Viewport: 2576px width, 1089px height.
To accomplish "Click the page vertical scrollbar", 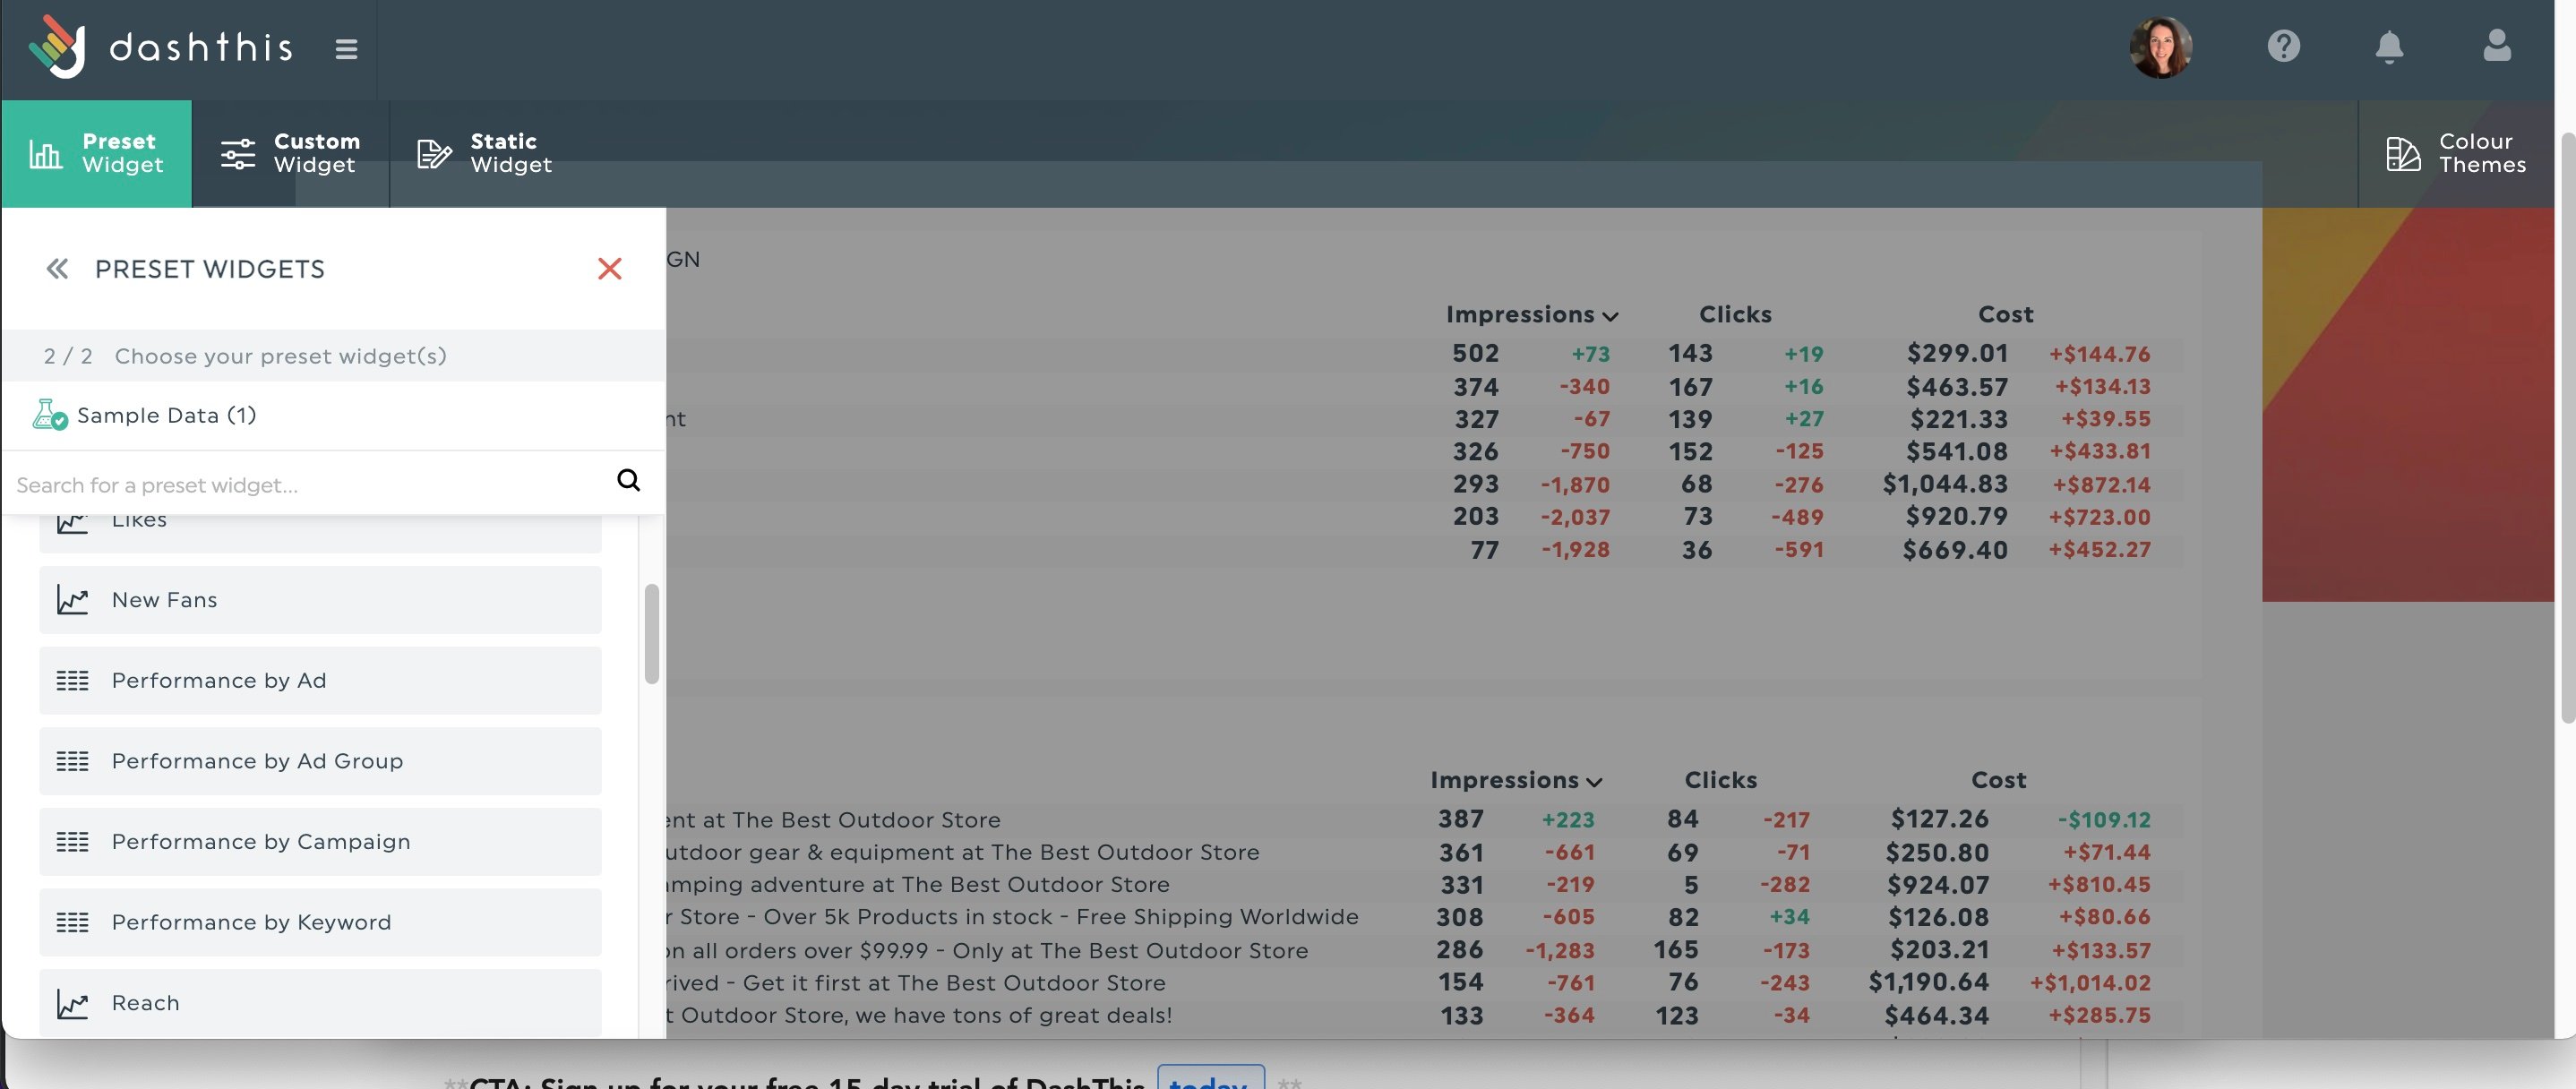I will pos(2567,426).
